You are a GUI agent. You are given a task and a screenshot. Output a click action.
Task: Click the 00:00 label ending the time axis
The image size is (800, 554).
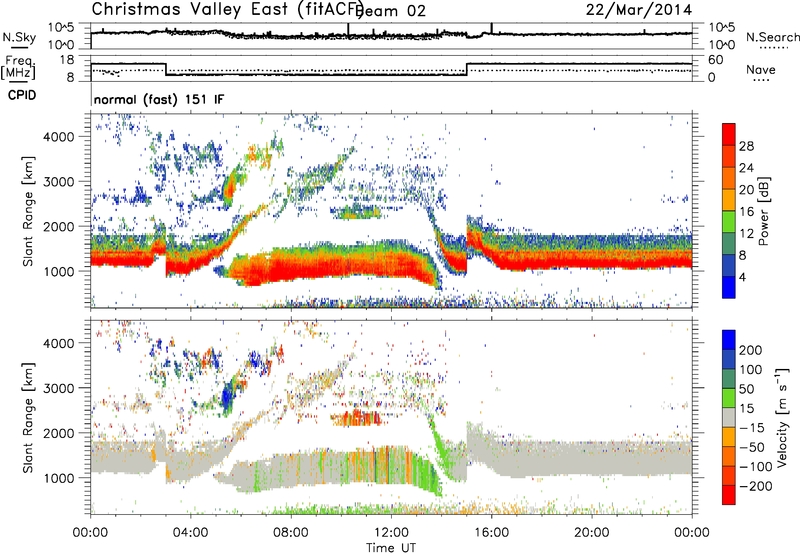[691, 533]
